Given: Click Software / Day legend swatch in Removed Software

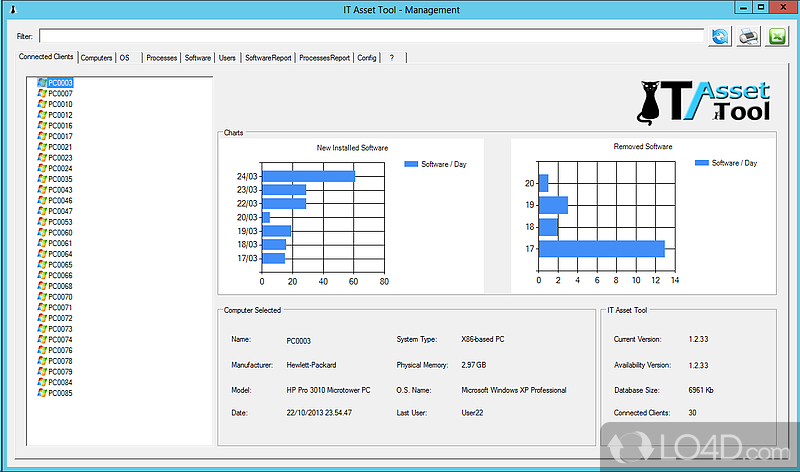Looking at the screenshot, I should (700, 162).
